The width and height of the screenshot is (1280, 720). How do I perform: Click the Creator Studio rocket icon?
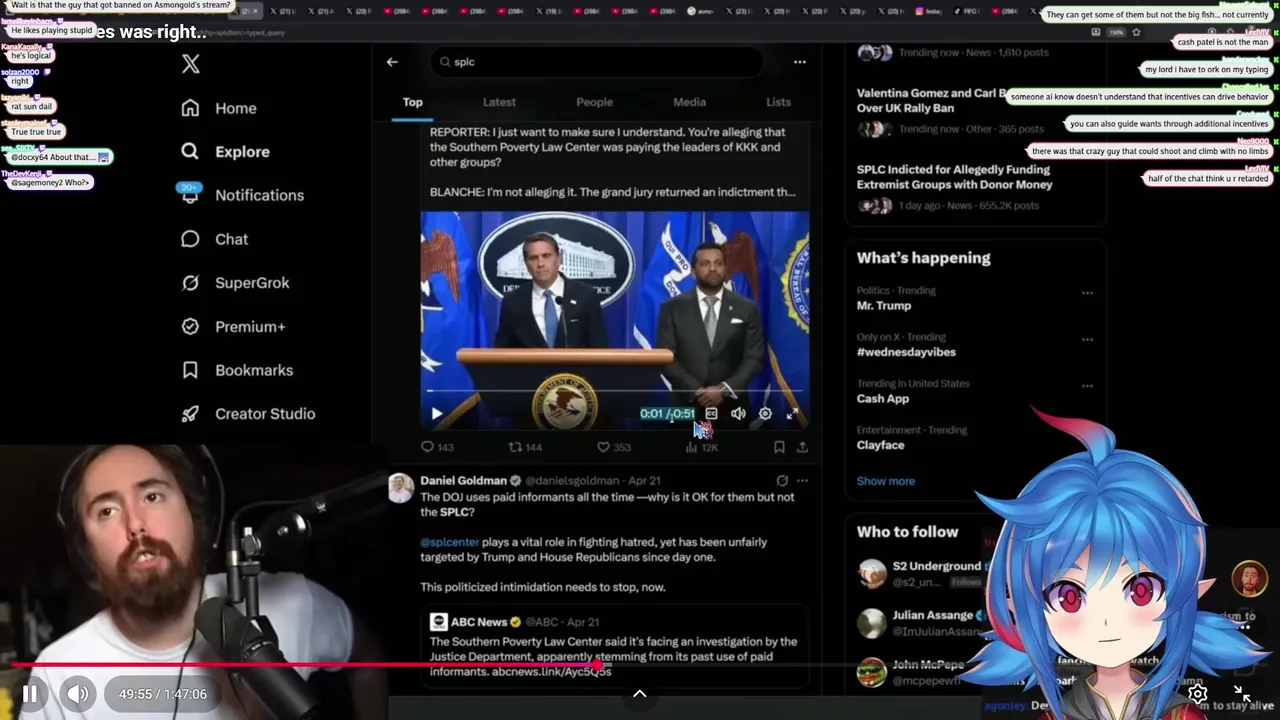point(190,414)
